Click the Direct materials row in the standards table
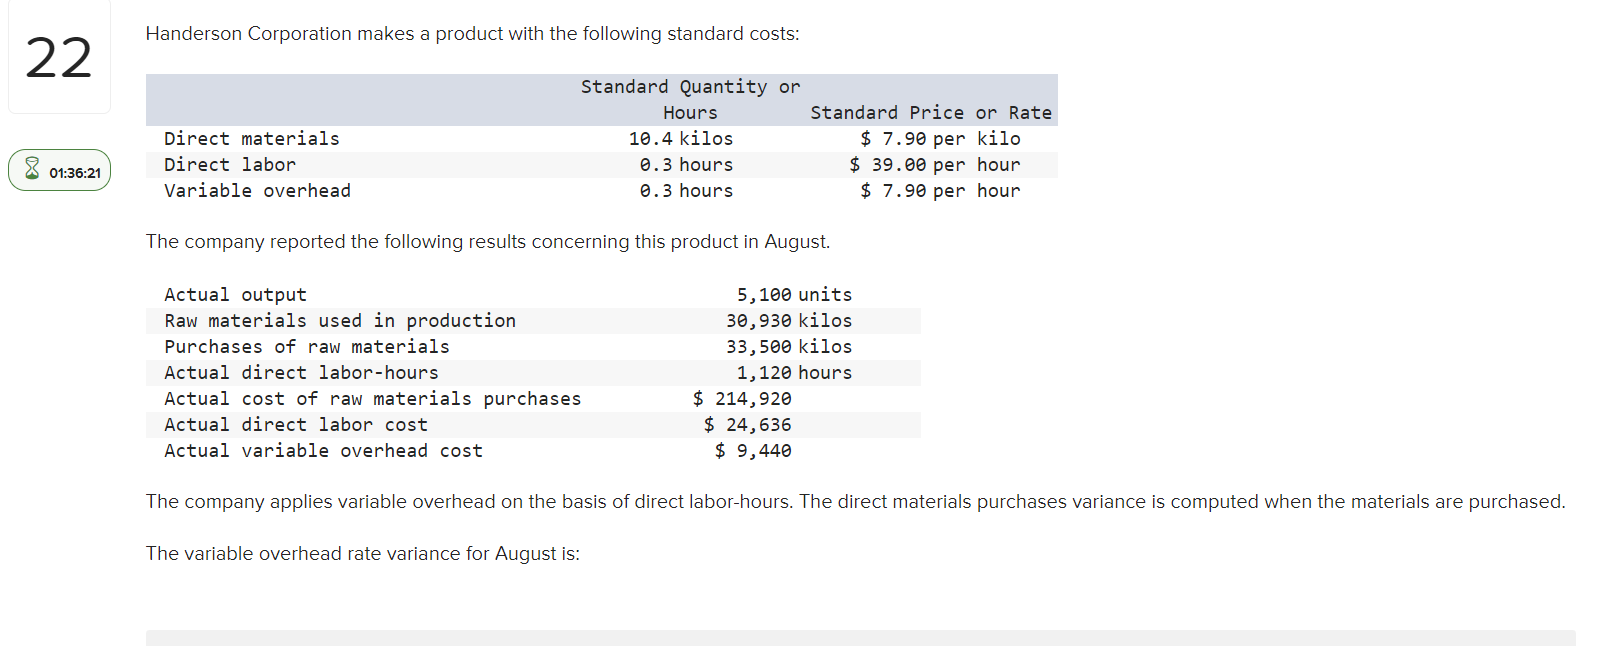Image resolution: width=1617 pixels, height=646 pixels. (251, 138)
